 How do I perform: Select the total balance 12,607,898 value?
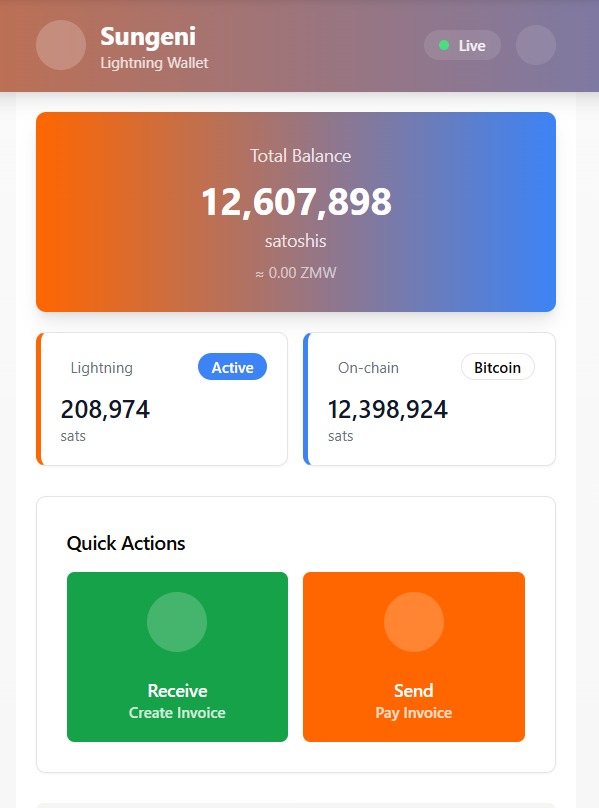point(296,201)
